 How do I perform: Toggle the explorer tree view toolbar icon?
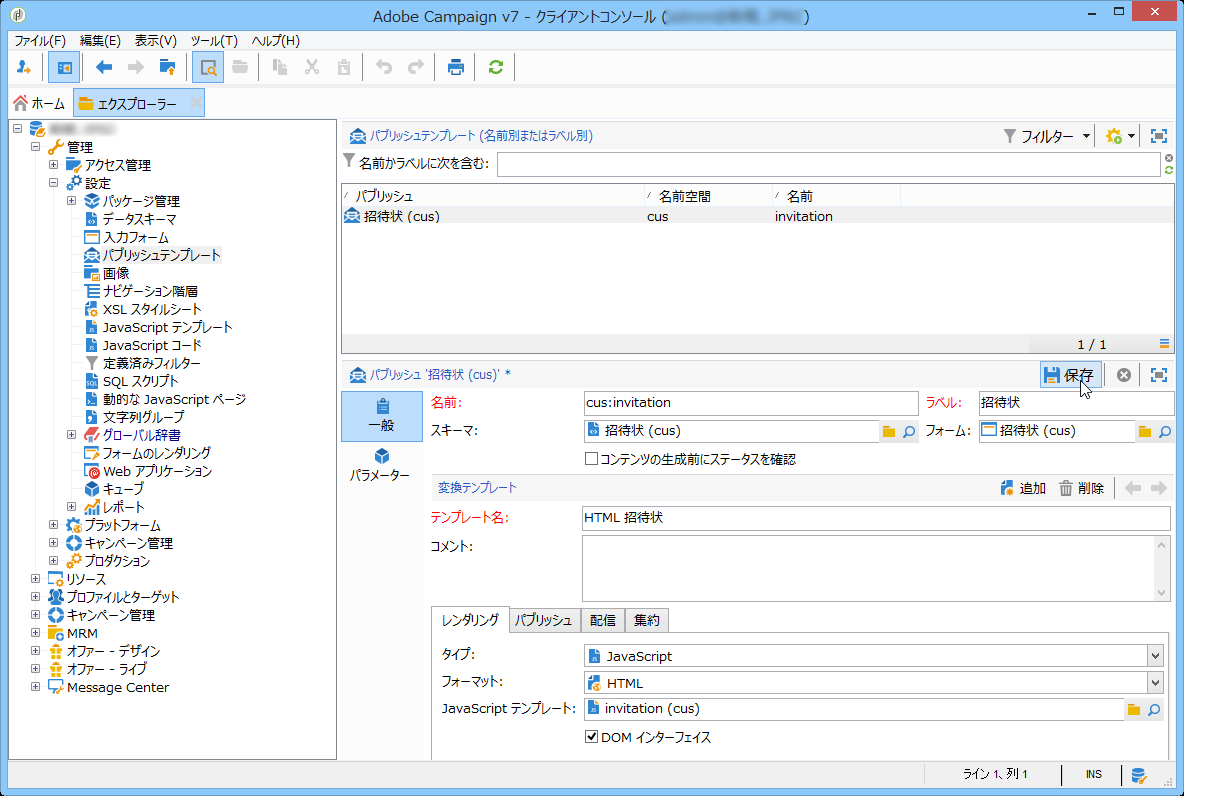64,67
